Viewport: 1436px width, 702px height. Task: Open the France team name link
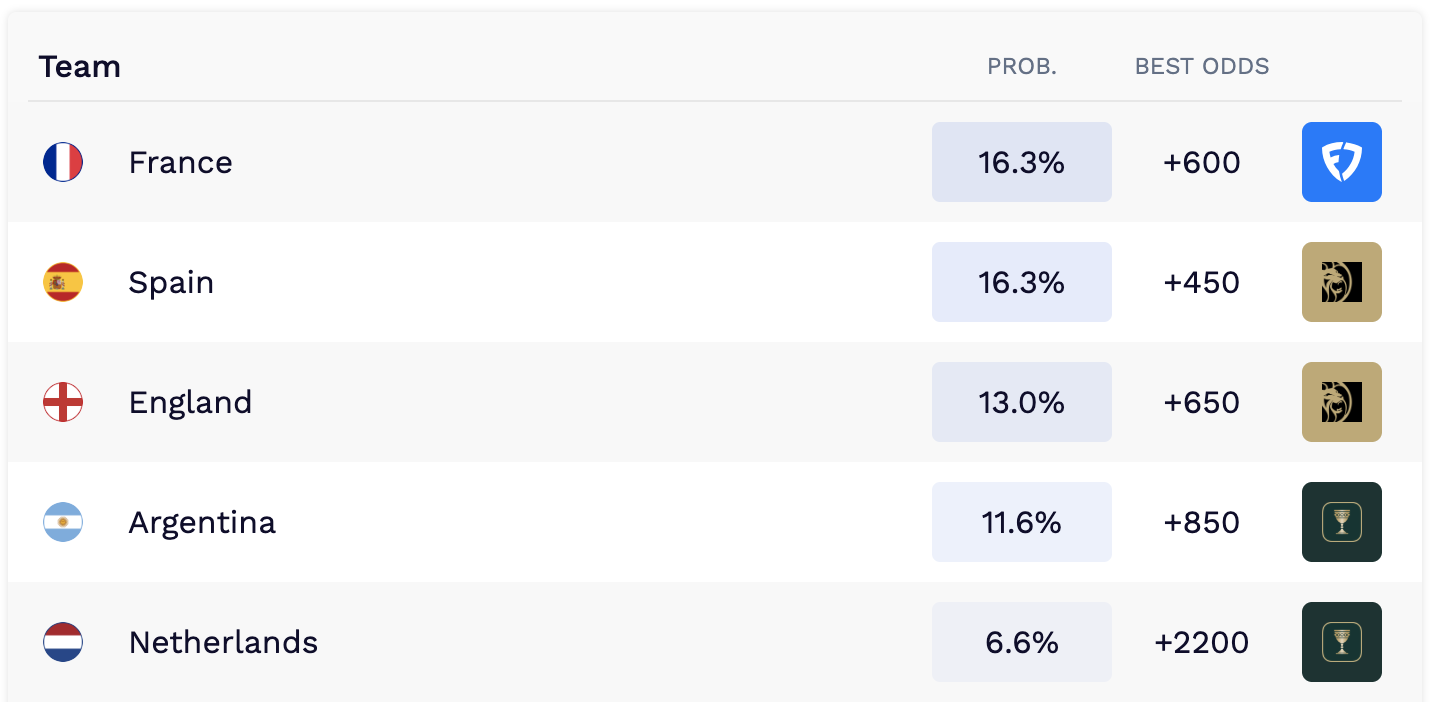point(181,162)
